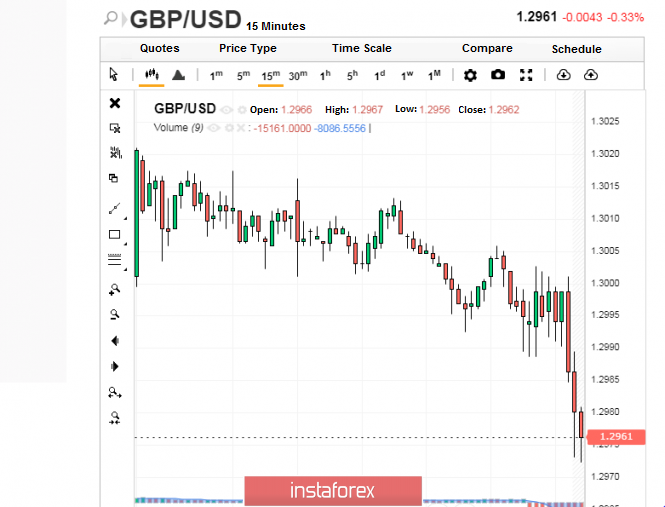The height and width of the screenshot is (507, 665).
Task: Click the -0.33% change value
Action: pyautogui.click(x=626, y=17)
